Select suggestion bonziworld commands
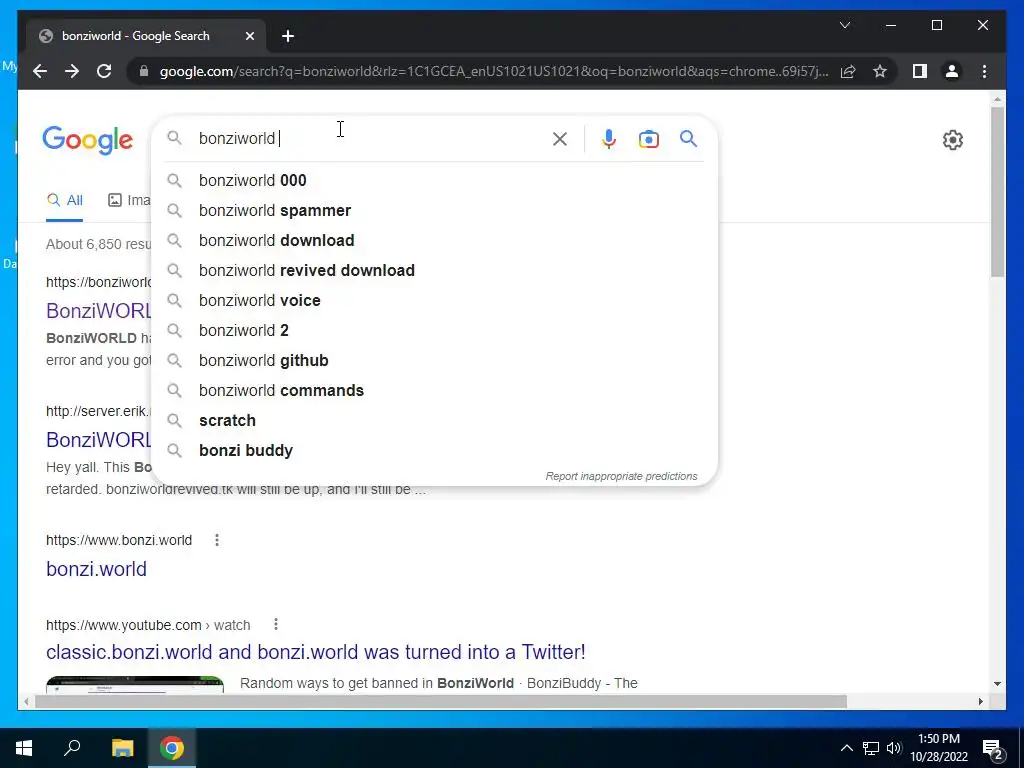1024x768 pixels. coord(434,391)
